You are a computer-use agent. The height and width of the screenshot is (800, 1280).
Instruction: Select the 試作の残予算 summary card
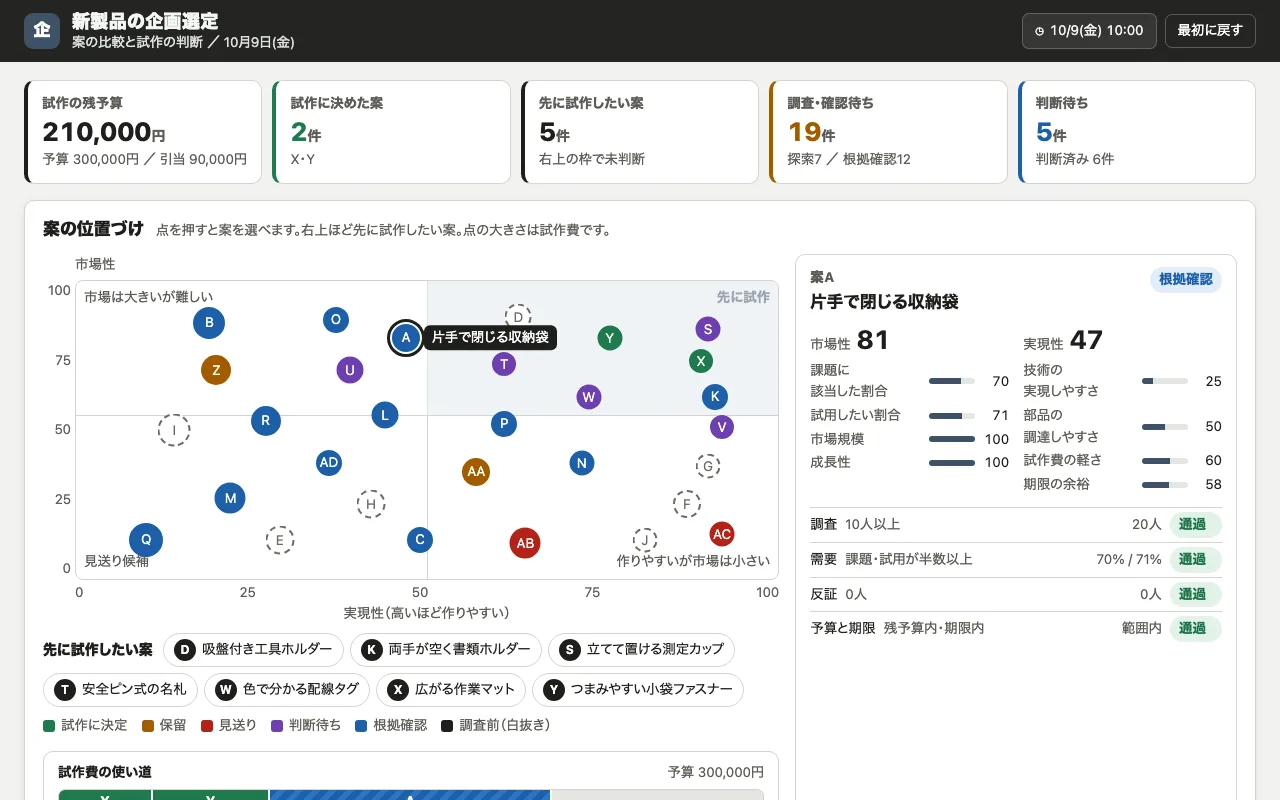[x=143, y=132]
